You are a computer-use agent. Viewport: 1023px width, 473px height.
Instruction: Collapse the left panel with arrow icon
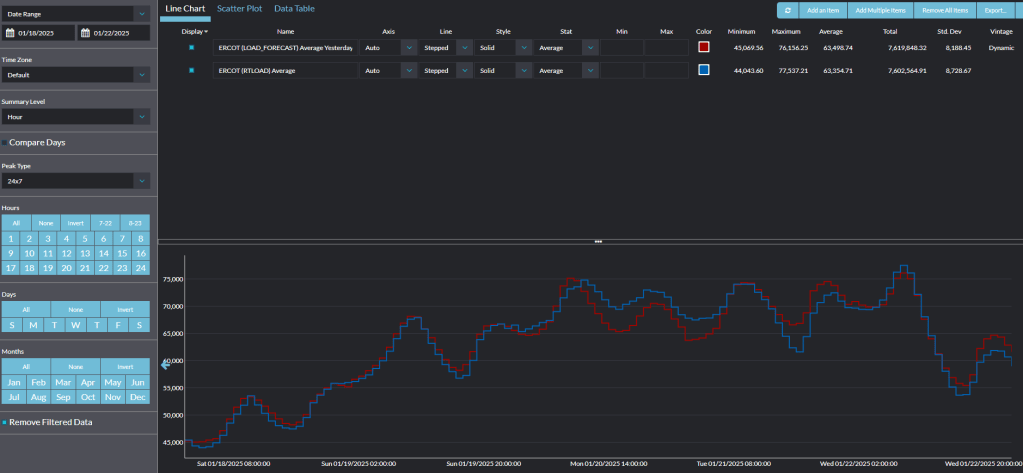(166, 365)
